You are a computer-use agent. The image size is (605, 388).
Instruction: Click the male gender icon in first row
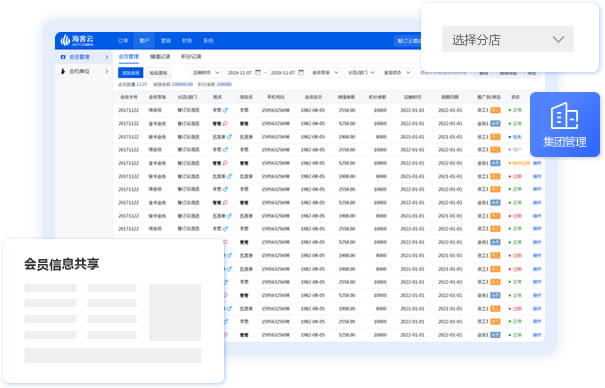click(225, 110)
